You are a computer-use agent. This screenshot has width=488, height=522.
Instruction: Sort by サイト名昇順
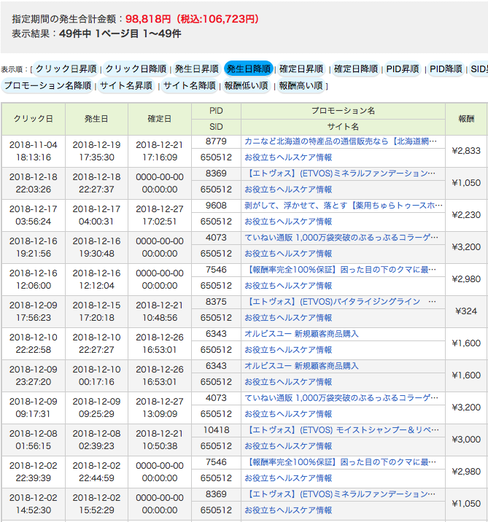pos(126,86)
